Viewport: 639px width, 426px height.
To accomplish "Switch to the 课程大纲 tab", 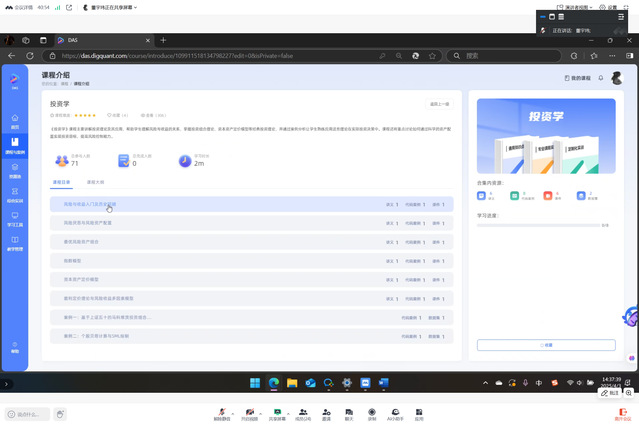I will pyautogui.click(x=96, y=182).
